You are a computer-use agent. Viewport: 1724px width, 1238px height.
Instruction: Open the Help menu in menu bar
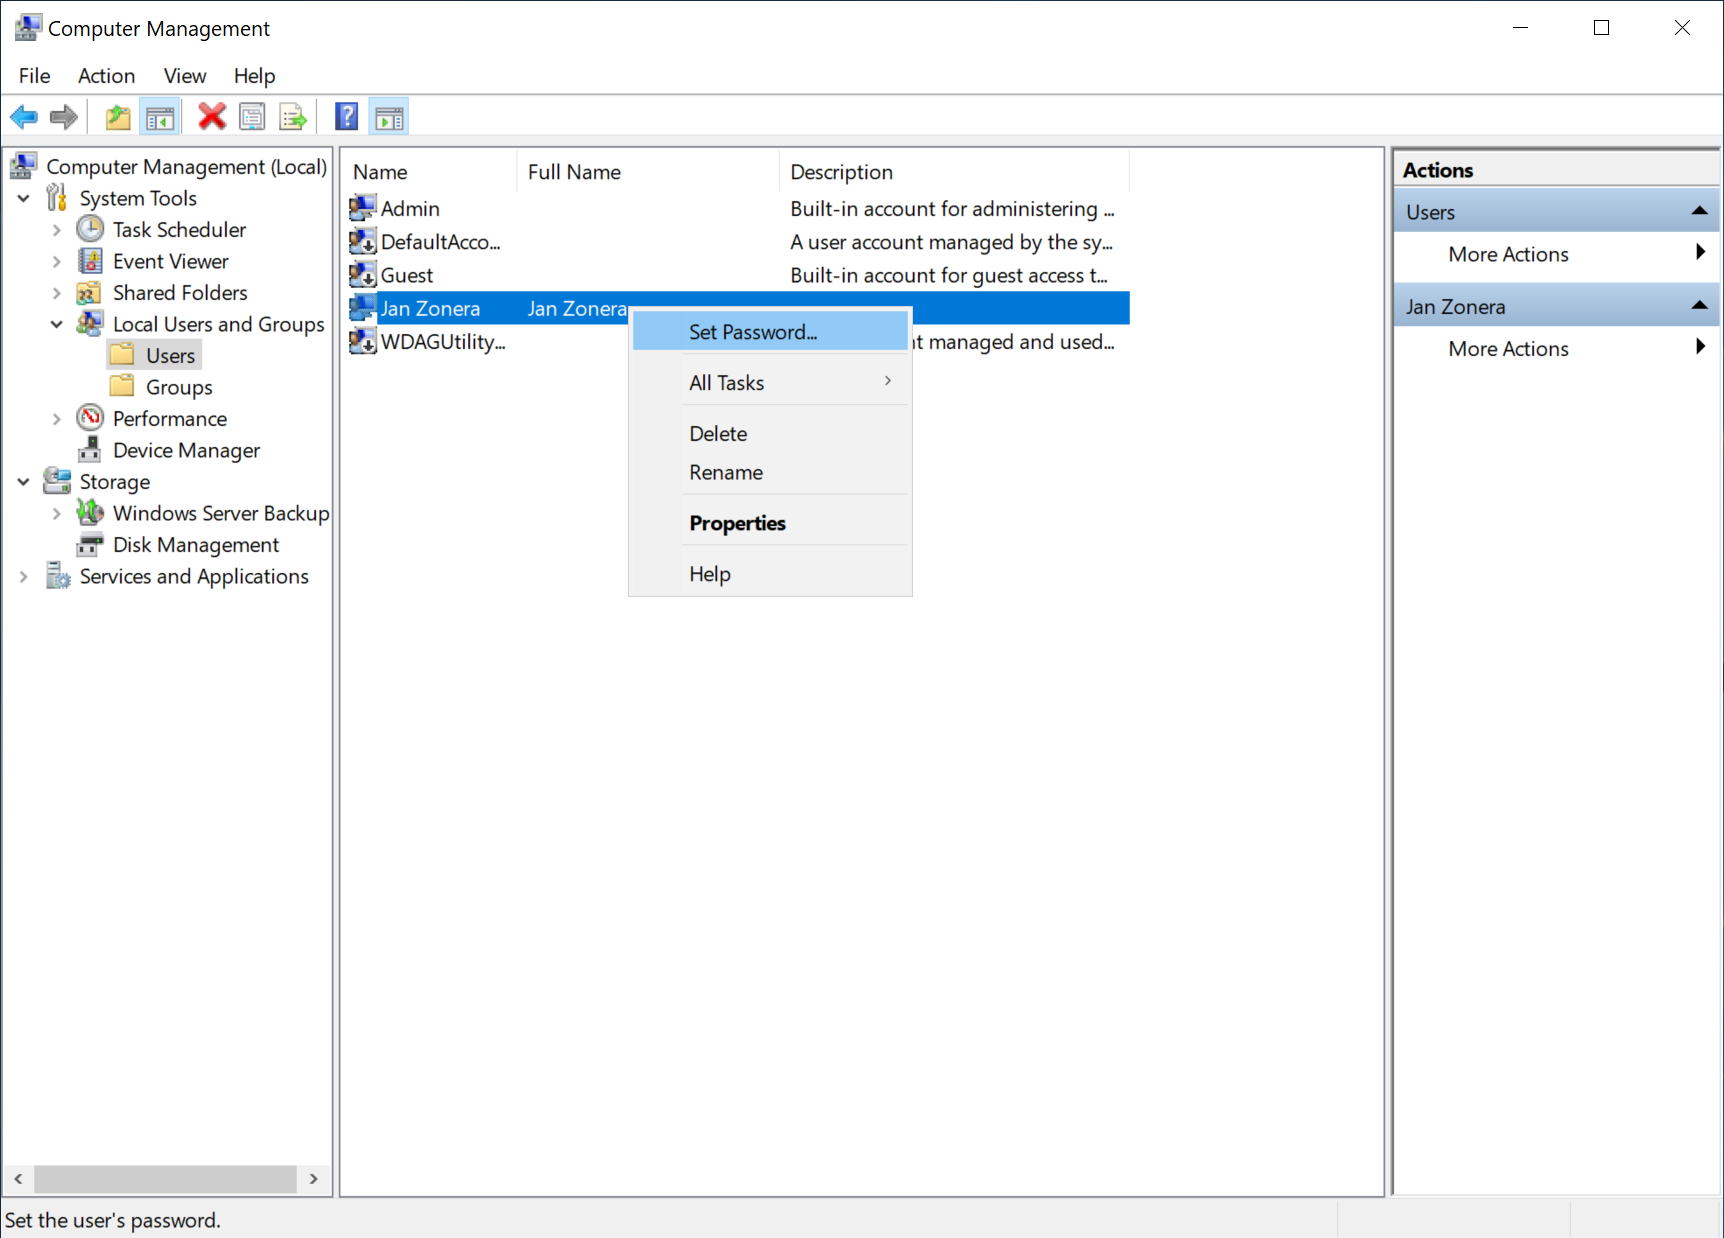[x=254, y=76]
